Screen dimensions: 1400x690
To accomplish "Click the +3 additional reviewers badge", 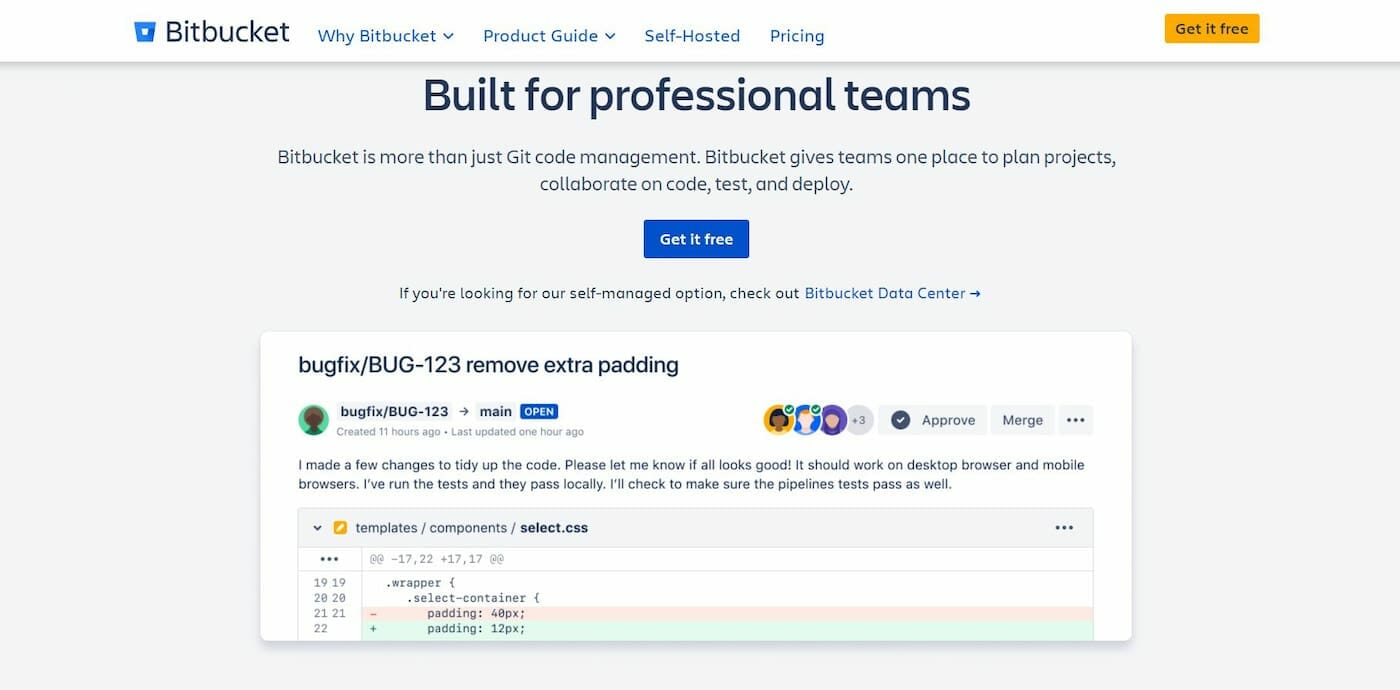I will click(x=858, y=420).
